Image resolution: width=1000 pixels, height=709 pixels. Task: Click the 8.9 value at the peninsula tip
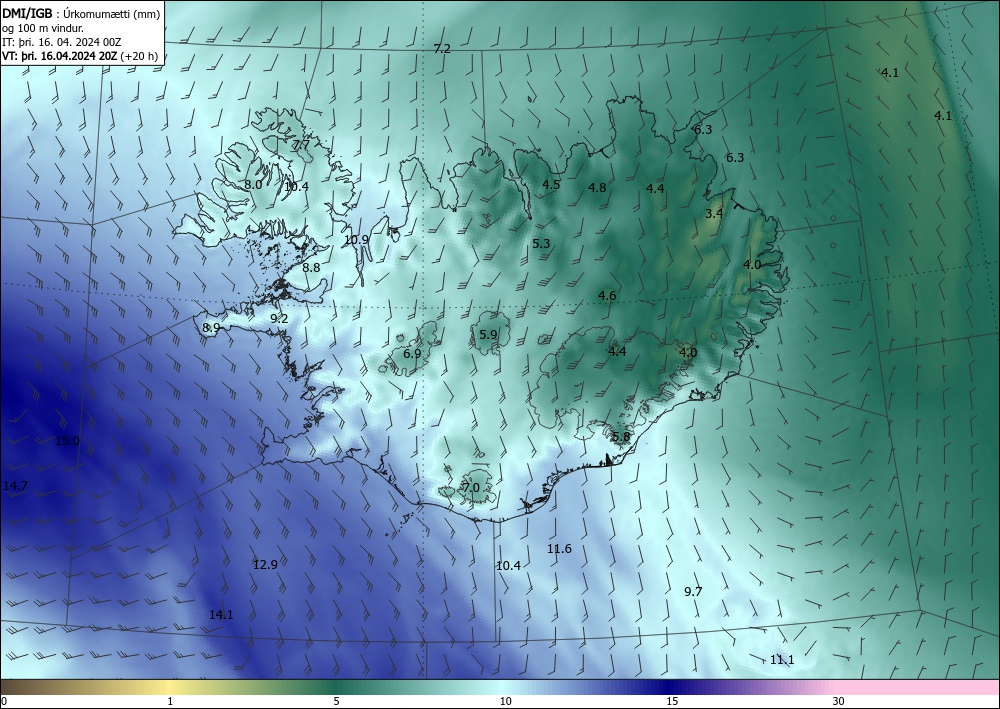(211, 327)
